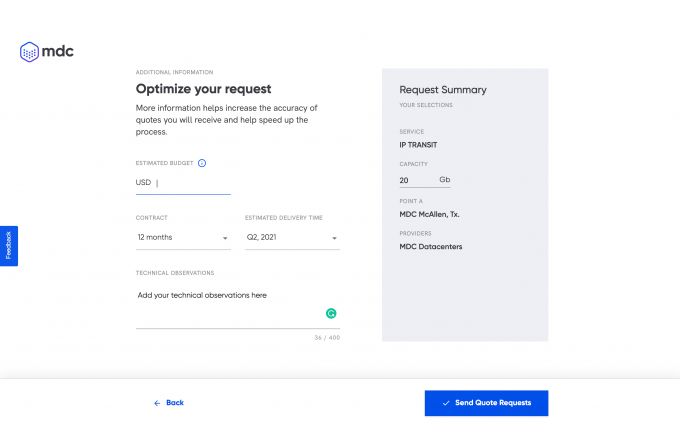Go Back to the previous step
The width and height of the screenshot is (680, 428).
pos(169,403)
